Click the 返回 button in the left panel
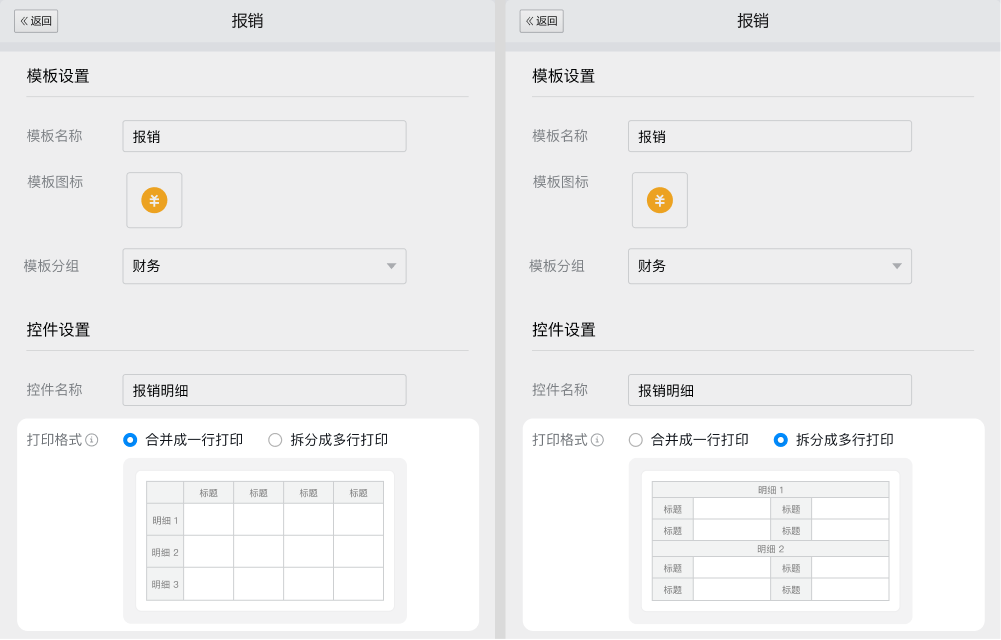This screenshot has width=1001, height=640. pos(36,21)
